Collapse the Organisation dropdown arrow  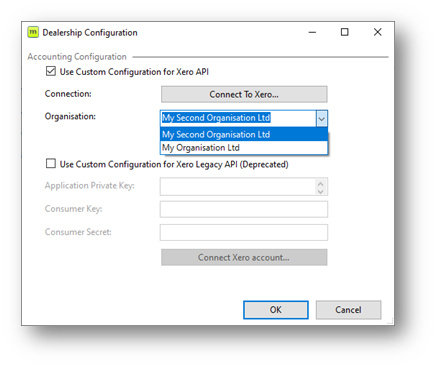pyautogui.click(x=322, y=119)
